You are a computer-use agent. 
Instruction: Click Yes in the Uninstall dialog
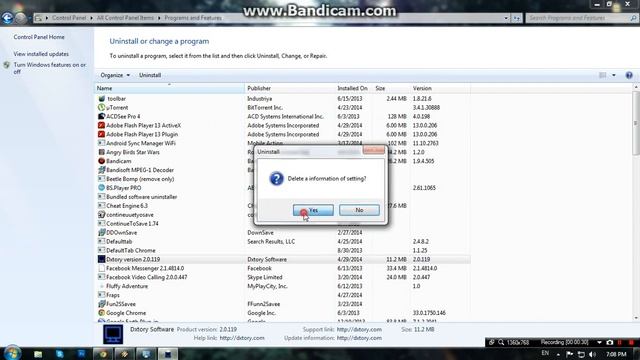coord(313,210)
